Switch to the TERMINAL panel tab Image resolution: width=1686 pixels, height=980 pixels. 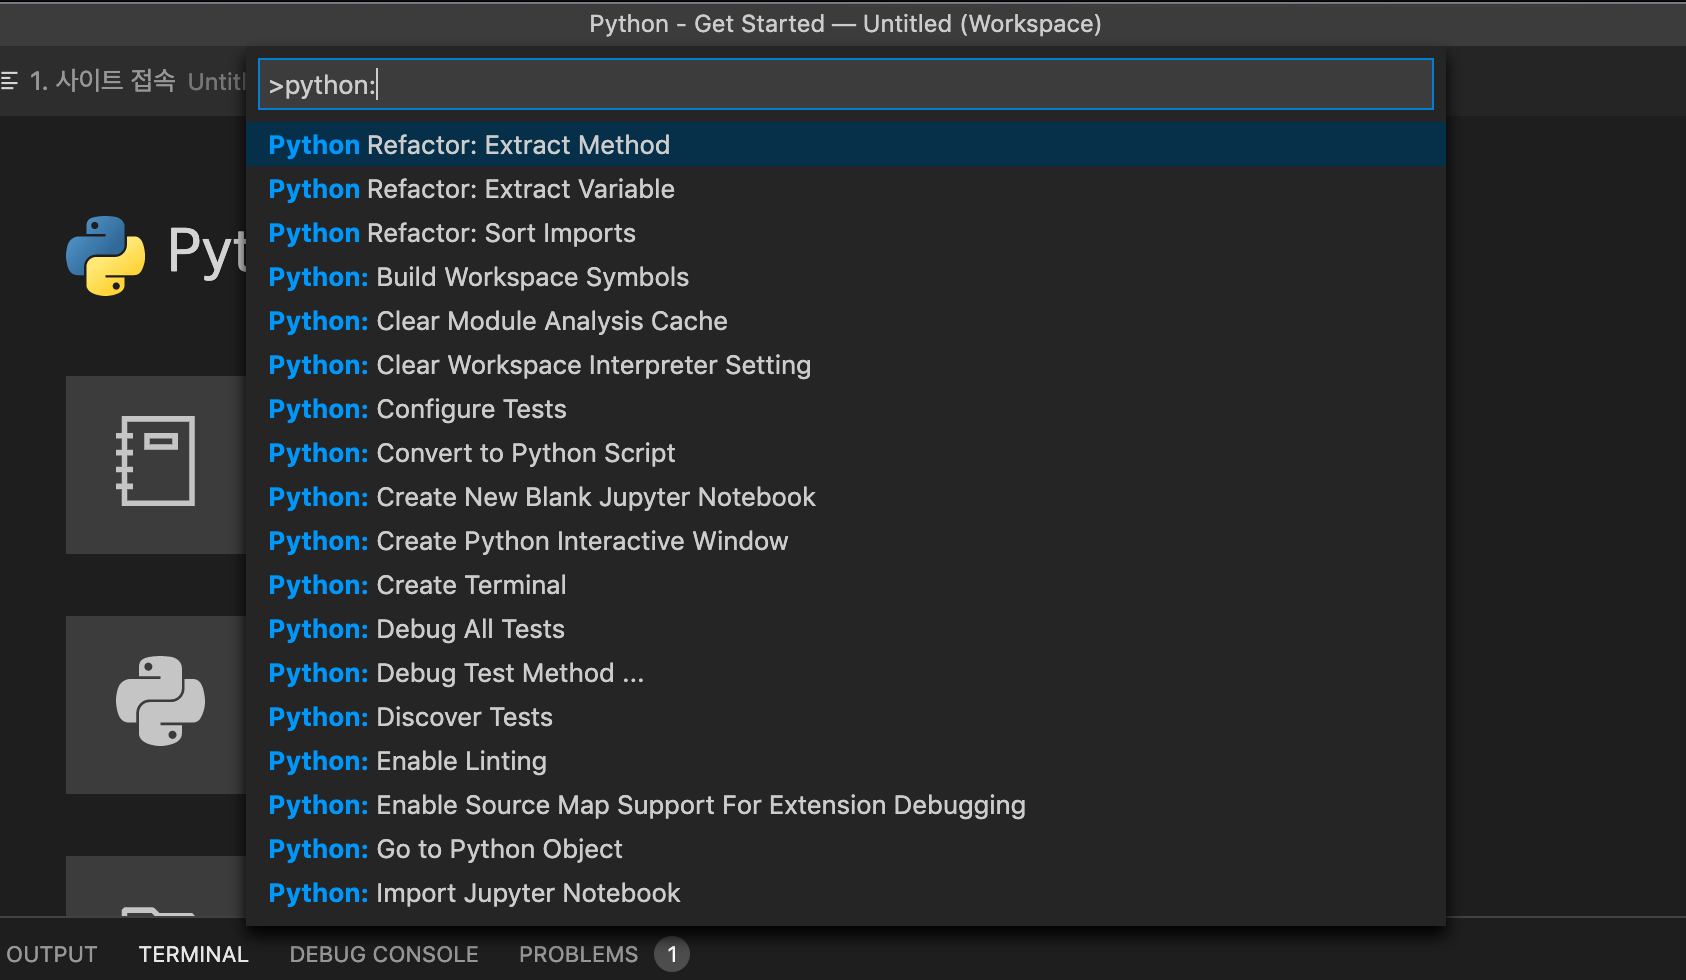pos(193,954)
